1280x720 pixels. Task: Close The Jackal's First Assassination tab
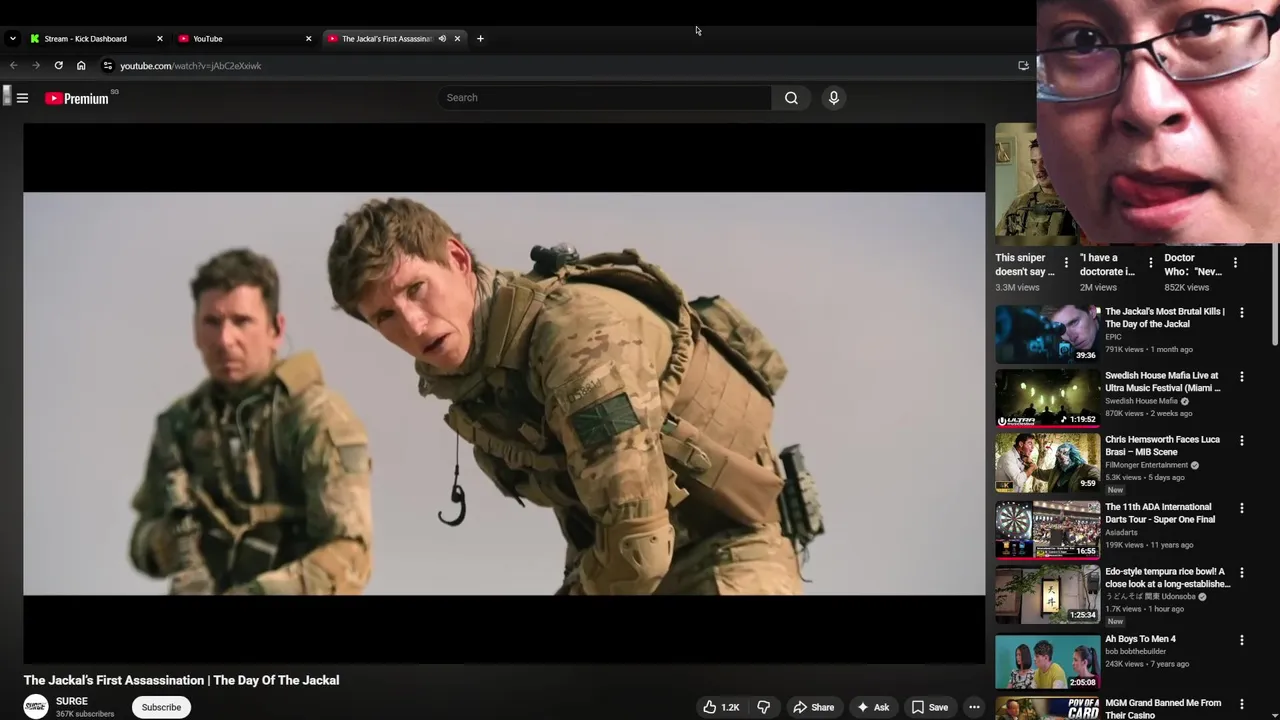[x=457, y=38]
